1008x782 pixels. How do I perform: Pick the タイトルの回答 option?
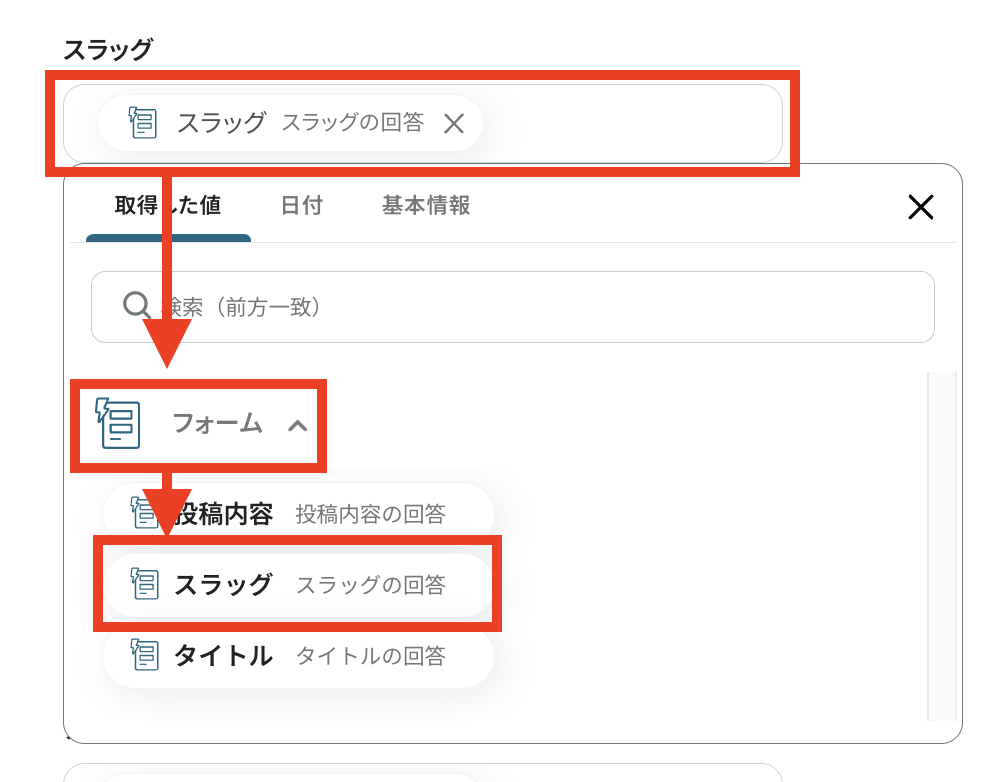(x=370, y=656)
